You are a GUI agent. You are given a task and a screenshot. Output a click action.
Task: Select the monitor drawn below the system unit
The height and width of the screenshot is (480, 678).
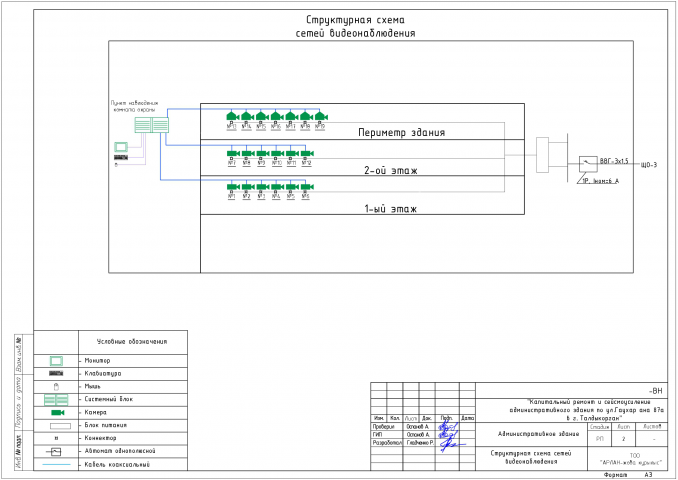click(x=121, y=147)
